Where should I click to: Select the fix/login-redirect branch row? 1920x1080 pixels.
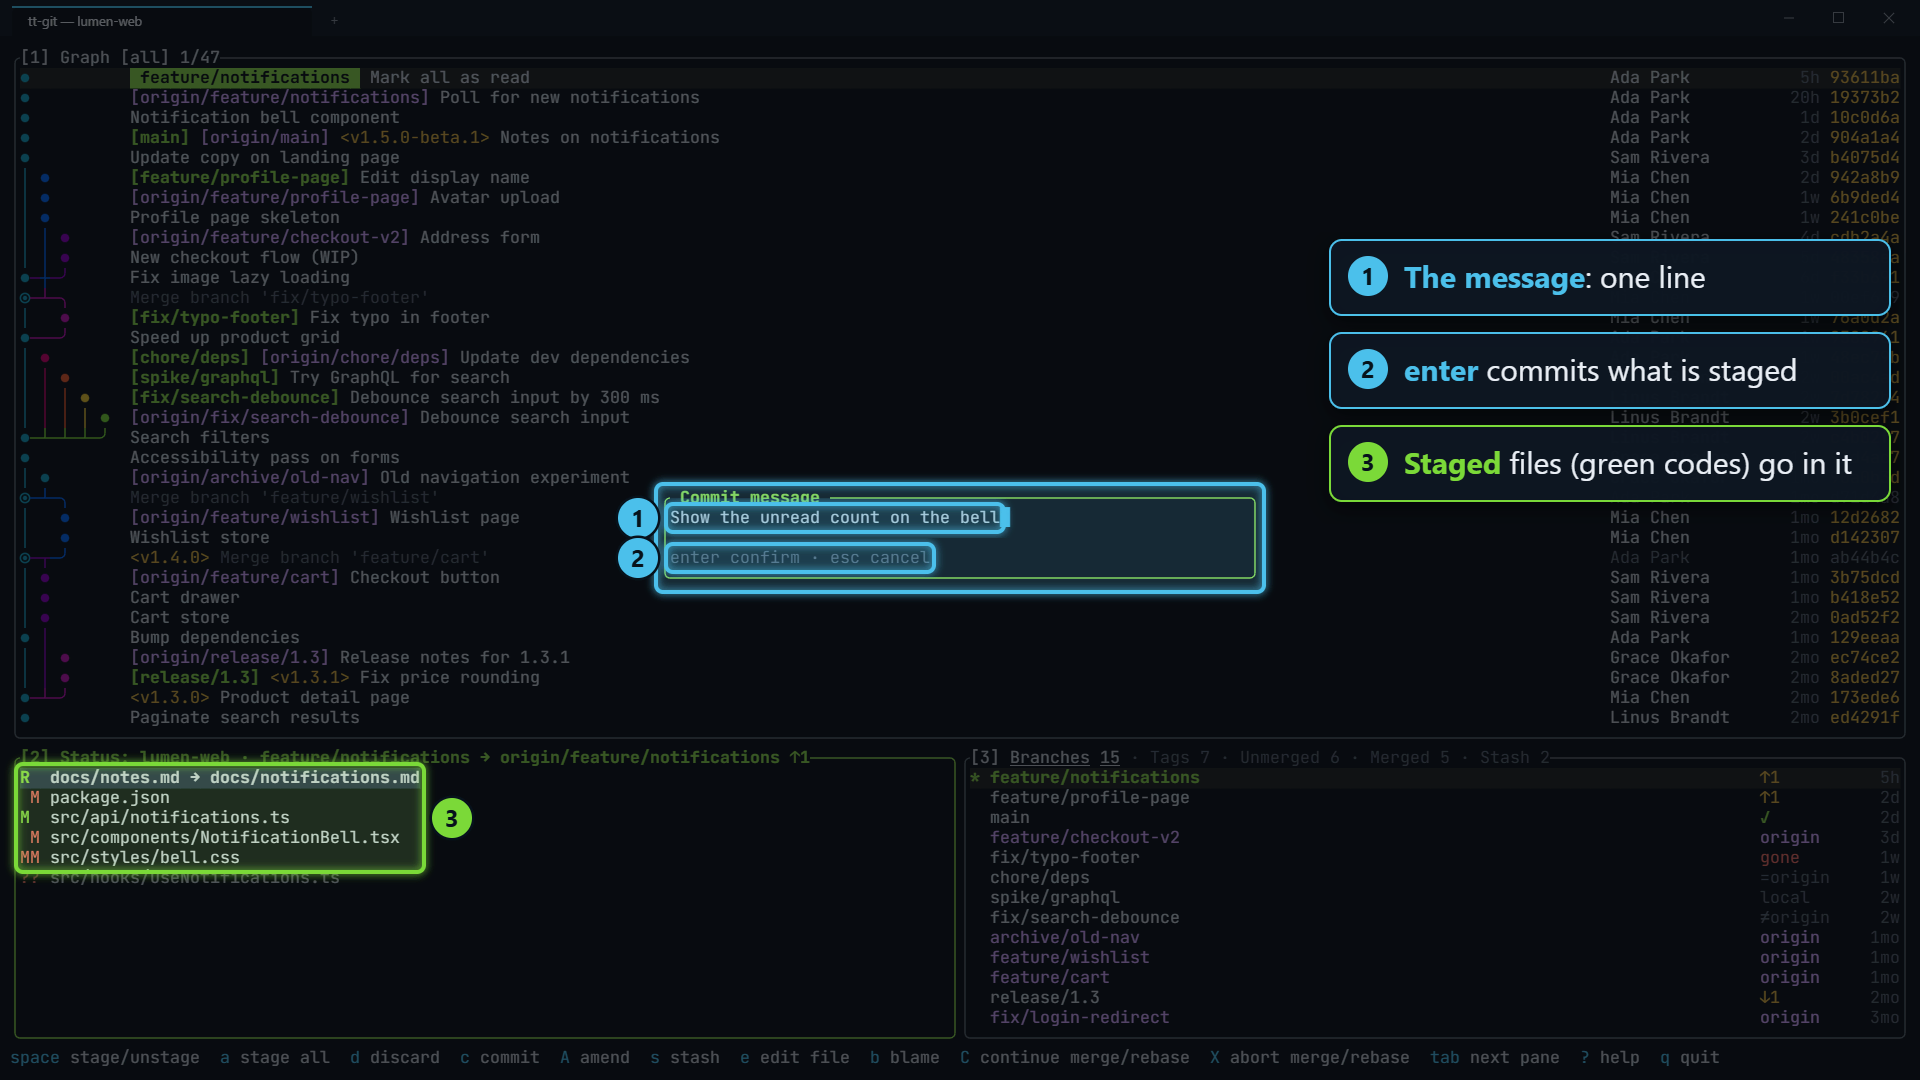click(1435, 1017)
